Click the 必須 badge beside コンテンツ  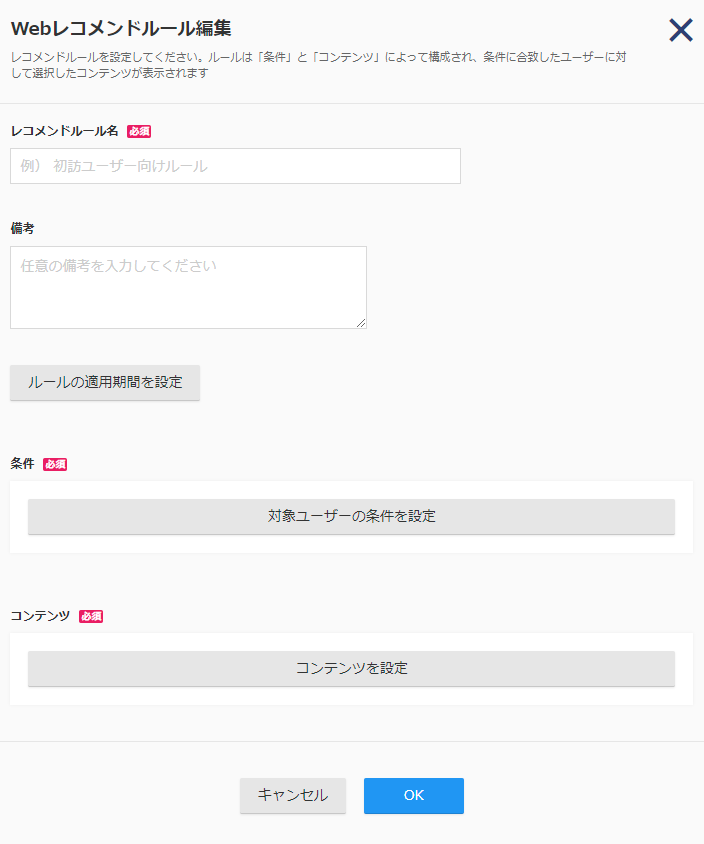[x=91, y=616]
